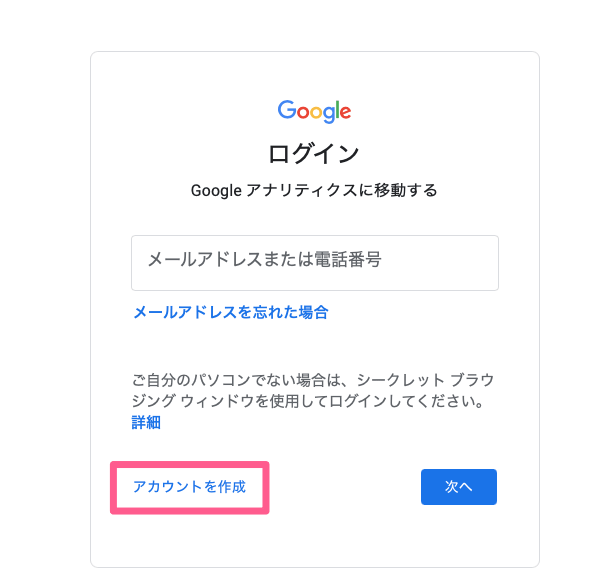Viewport: 616px width, 581px height.
Task: Follow the forgot email address link
Action: 230,312
